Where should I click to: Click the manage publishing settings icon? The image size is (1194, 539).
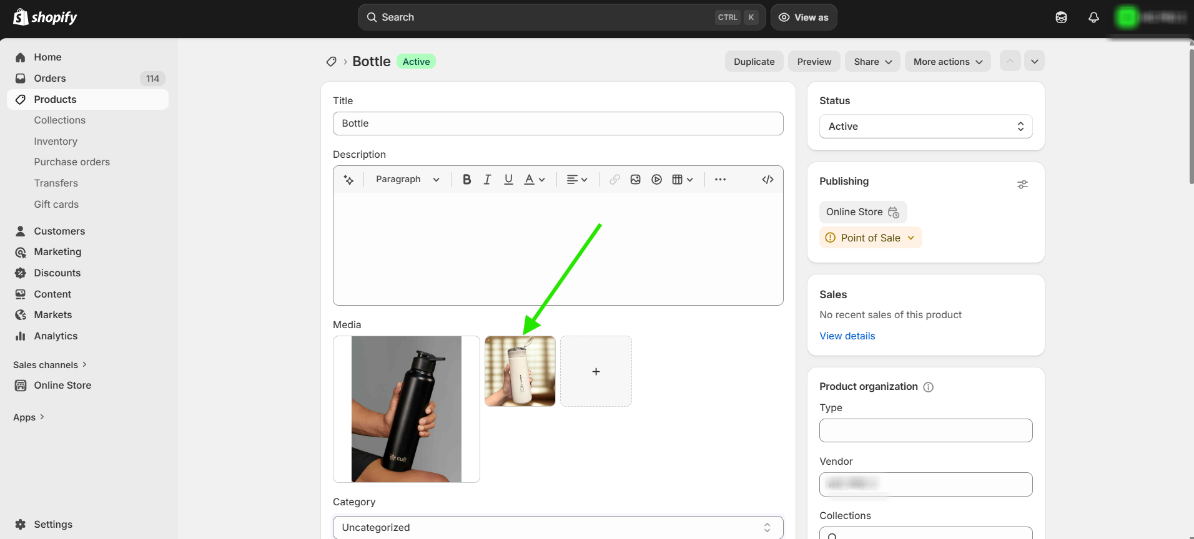[x=1022, y=184]
